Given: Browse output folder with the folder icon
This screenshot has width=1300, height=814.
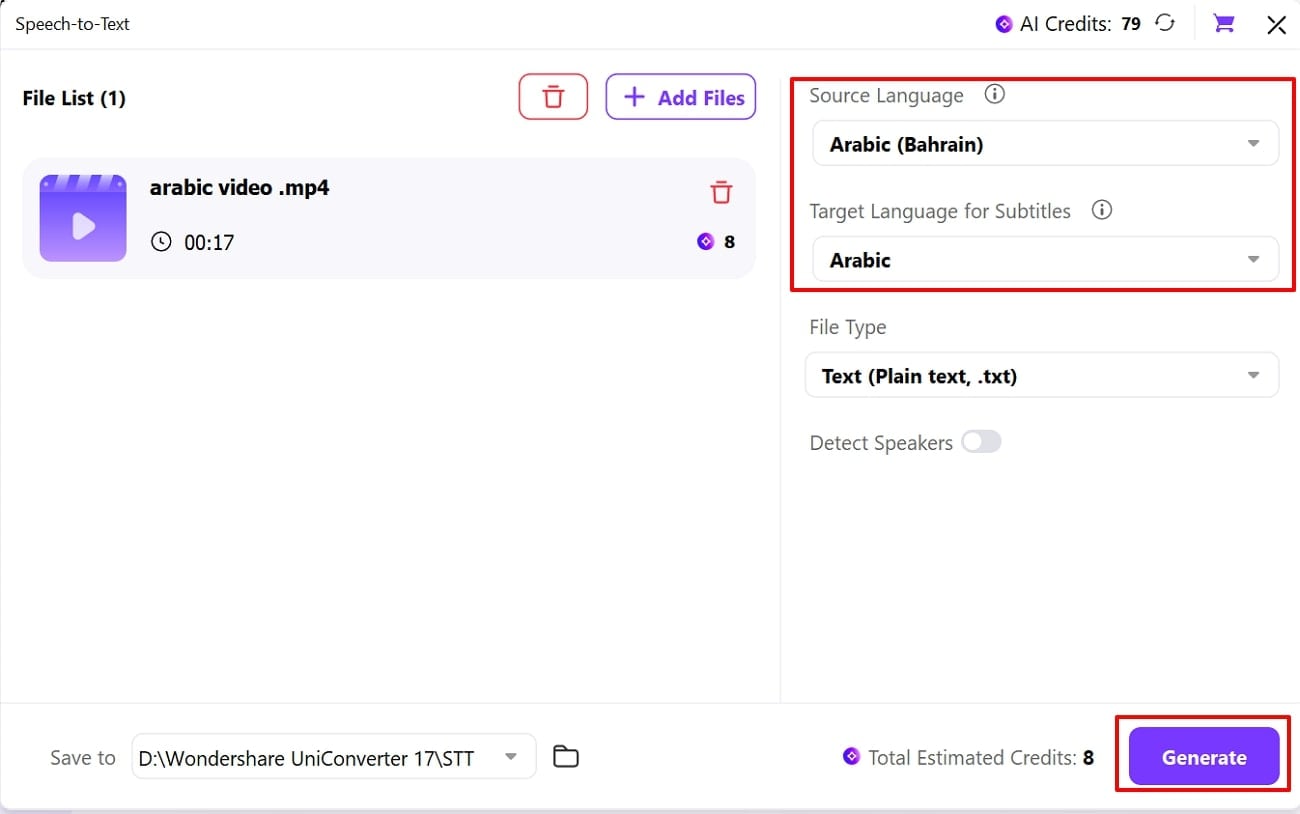Looking at the screenshot, I should (x=565, y=757).
